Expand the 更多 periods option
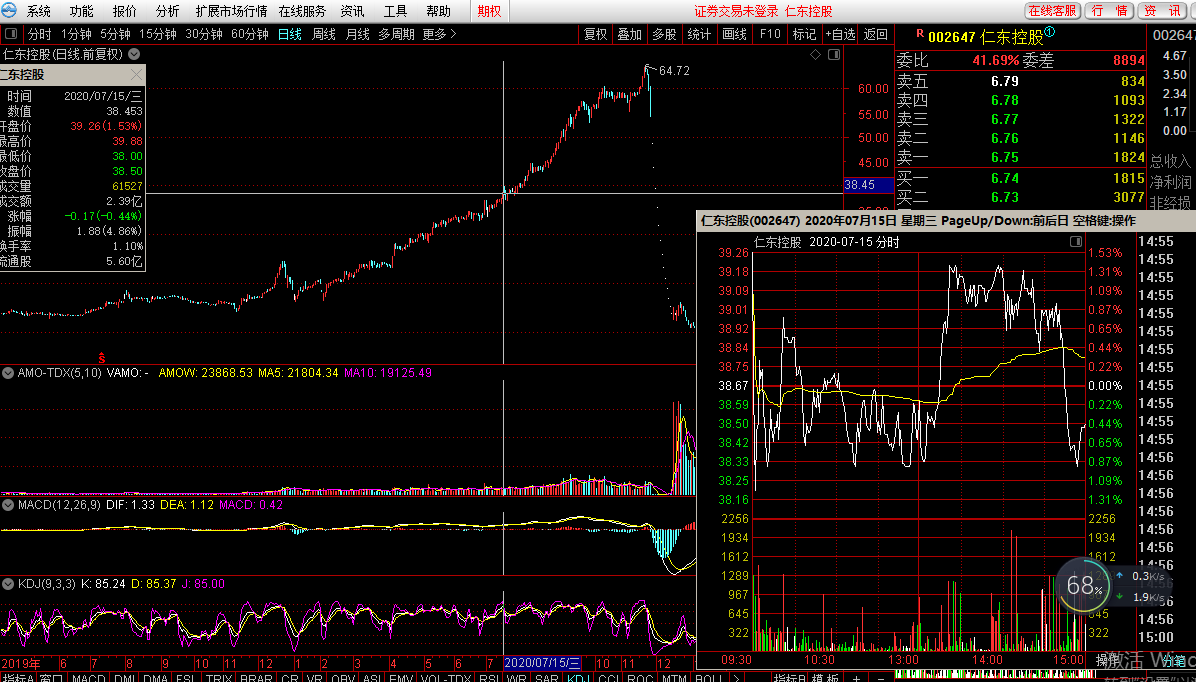Image resolution: width=1196 pixels, height=682 pixels. [439, 34]
